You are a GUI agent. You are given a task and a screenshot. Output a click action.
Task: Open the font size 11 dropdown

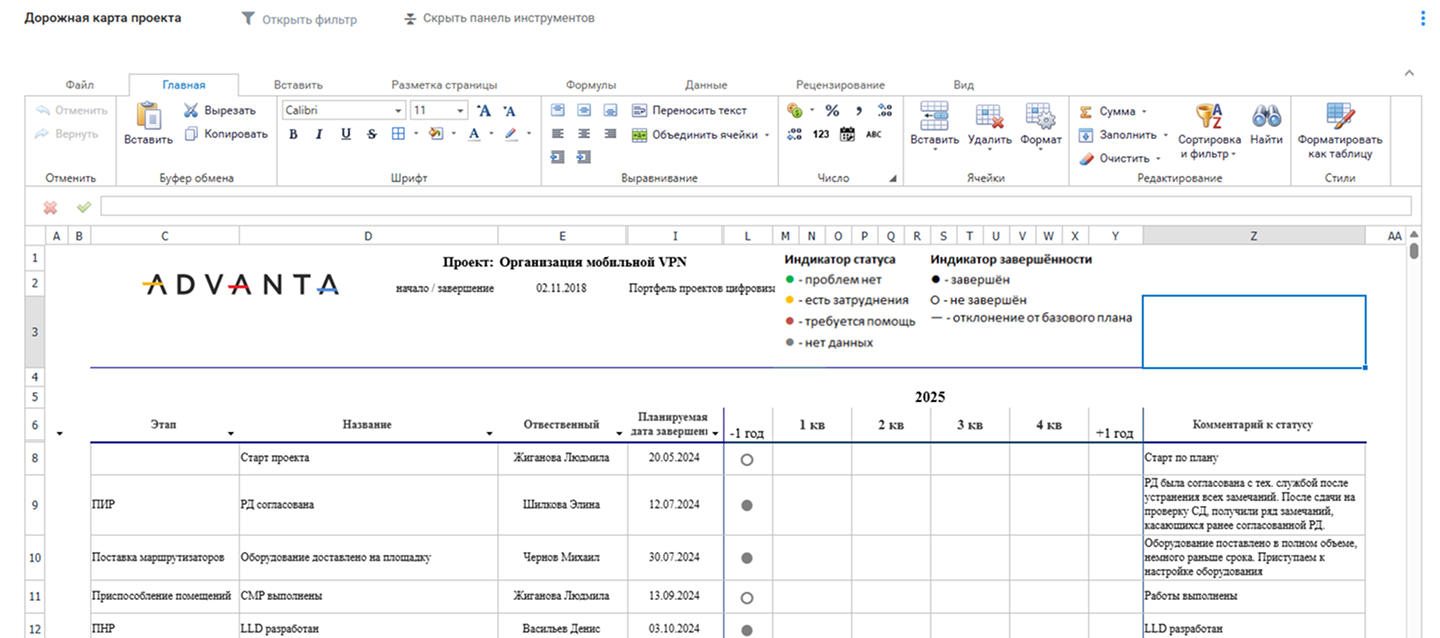[x=461, y=111]
